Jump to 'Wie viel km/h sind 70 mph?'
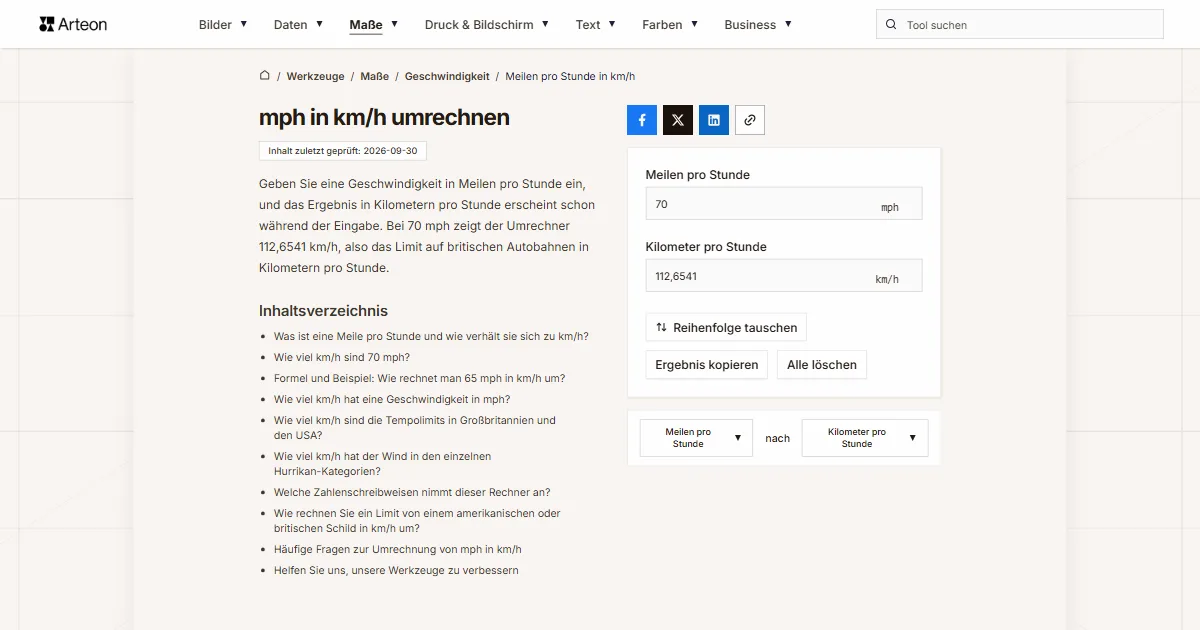 tap(342, 357)
